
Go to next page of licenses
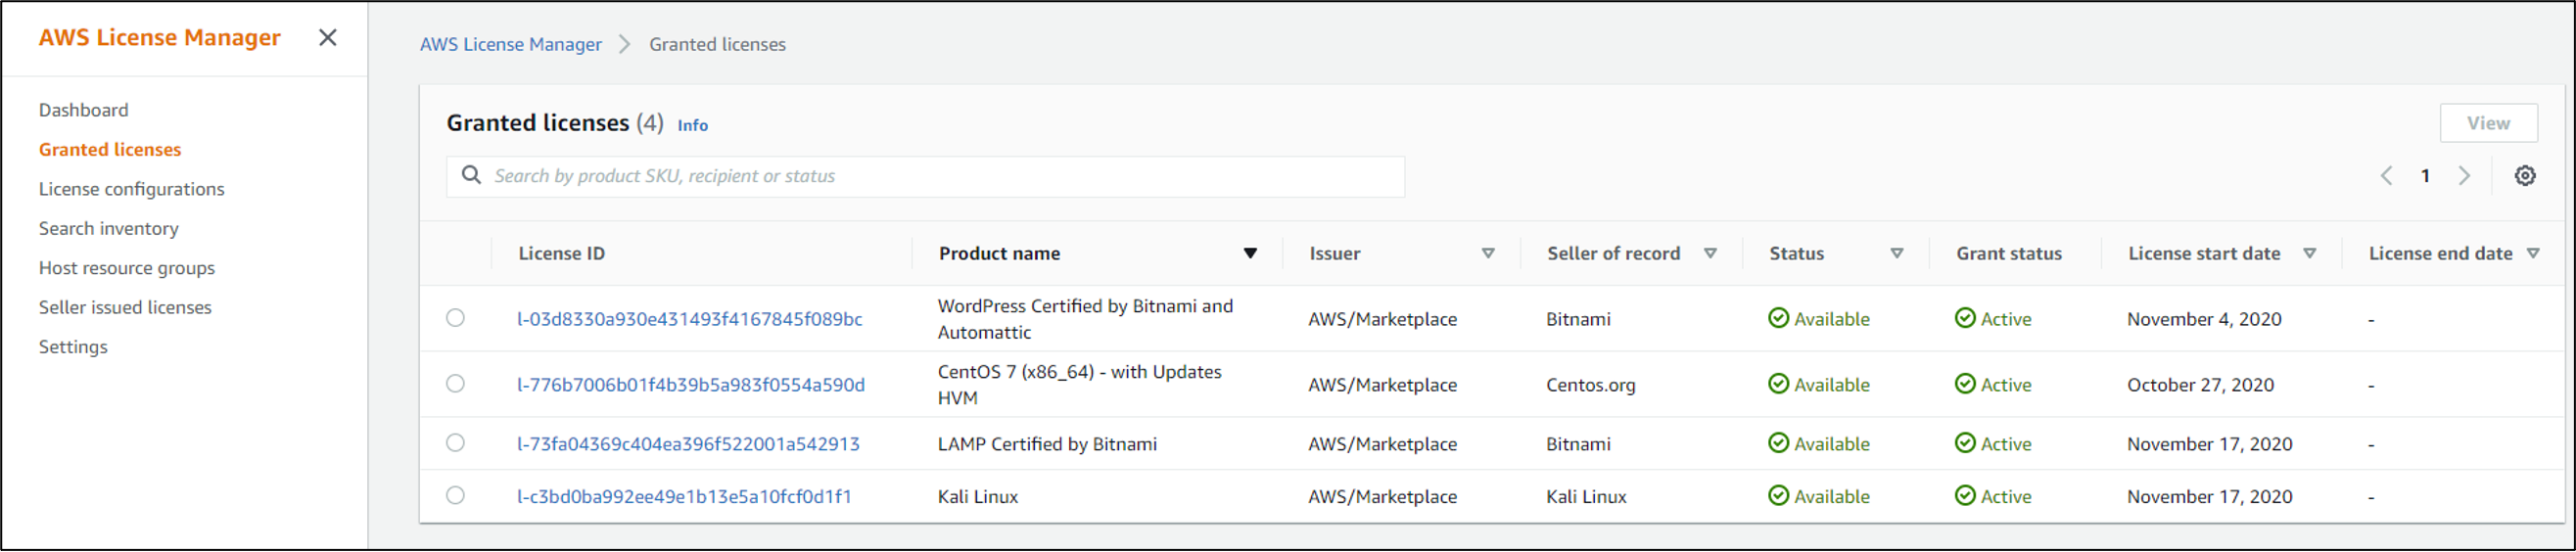tap(2464, 176)
